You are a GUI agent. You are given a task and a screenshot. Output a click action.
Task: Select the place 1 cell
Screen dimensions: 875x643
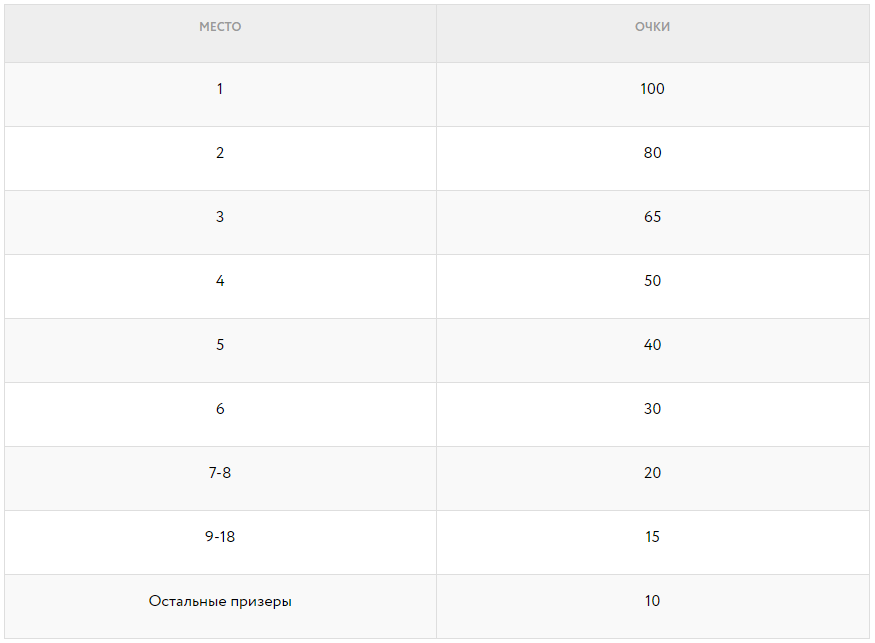[220, 89]
